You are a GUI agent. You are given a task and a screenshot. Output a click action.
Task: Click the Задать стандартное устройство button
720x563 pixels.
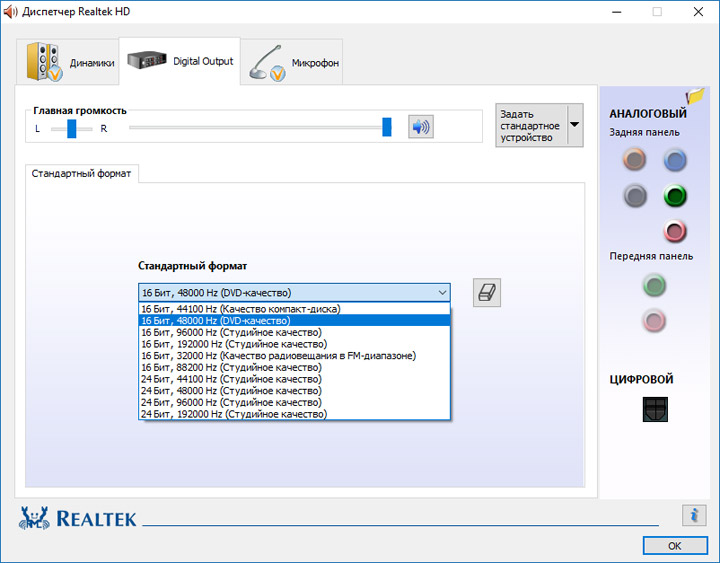pyautogui.click(x=531, y=125)
